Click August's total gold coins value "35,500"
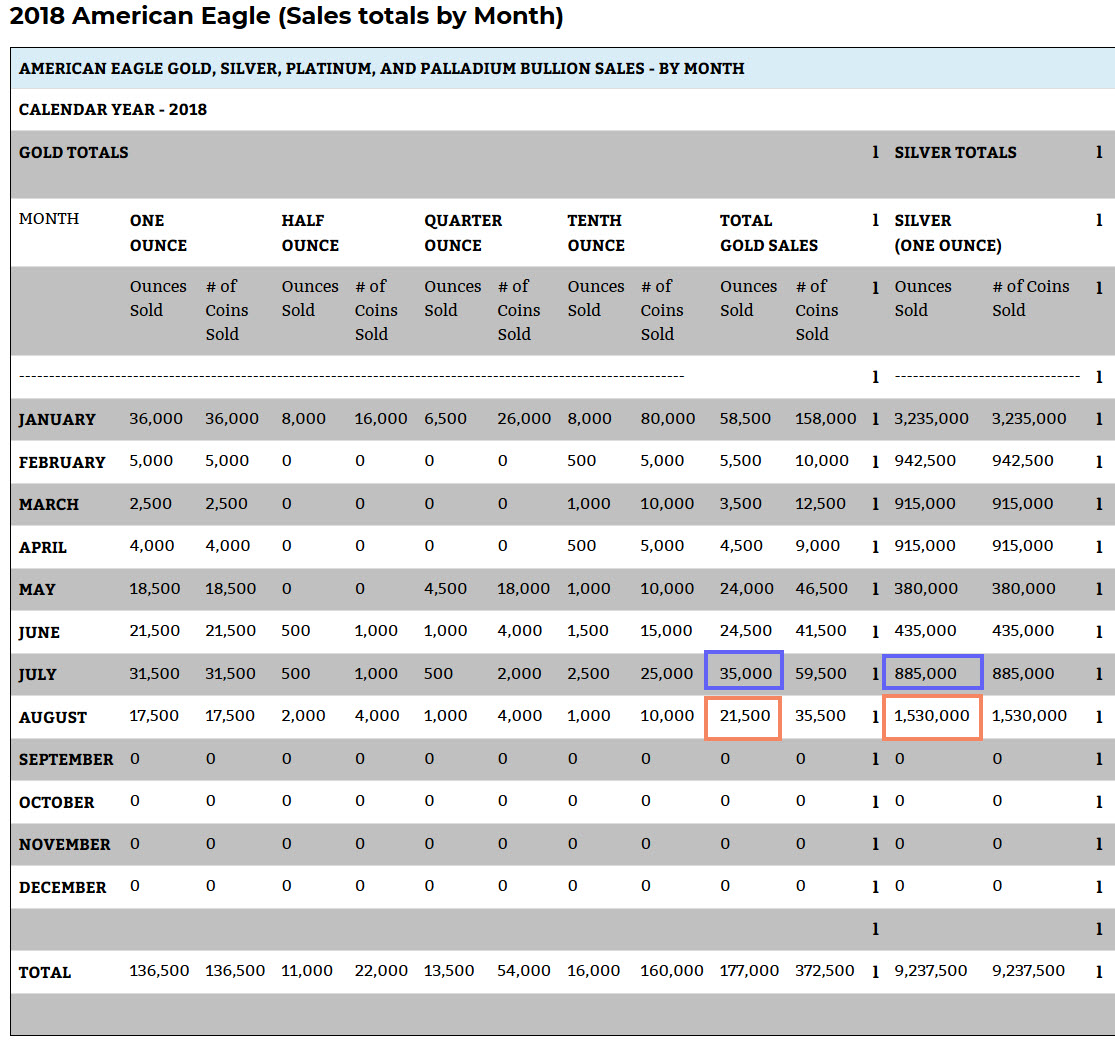This screenshot has width=1115, height=1041. (x=821, y=715)
